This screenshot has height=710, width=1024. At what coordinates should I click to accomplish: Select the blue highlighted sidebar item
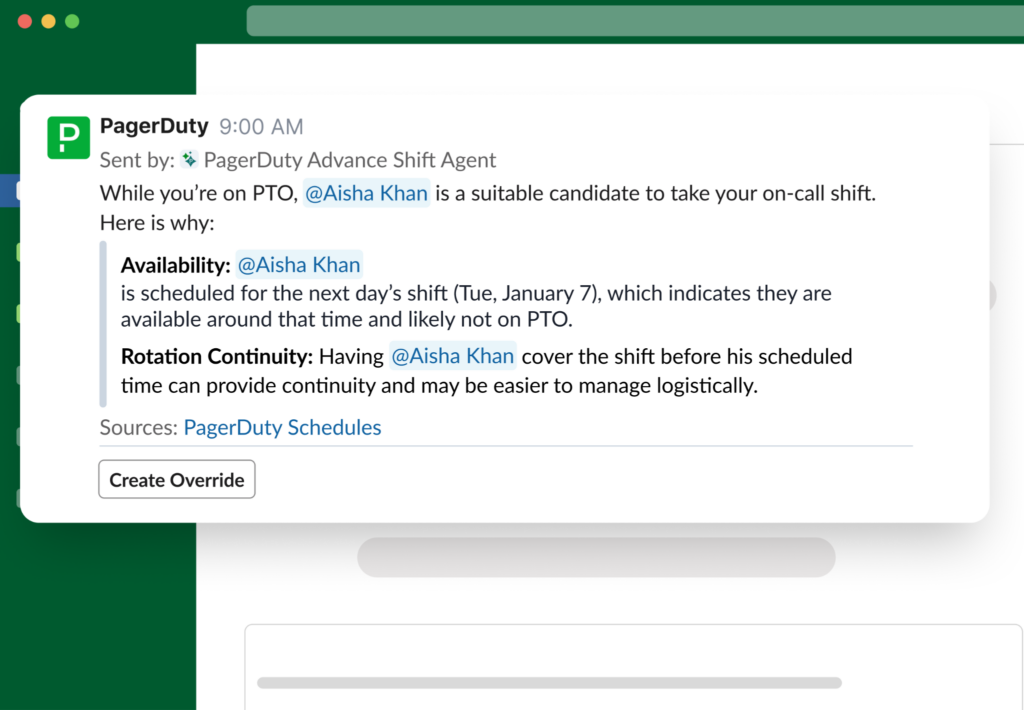9,190
